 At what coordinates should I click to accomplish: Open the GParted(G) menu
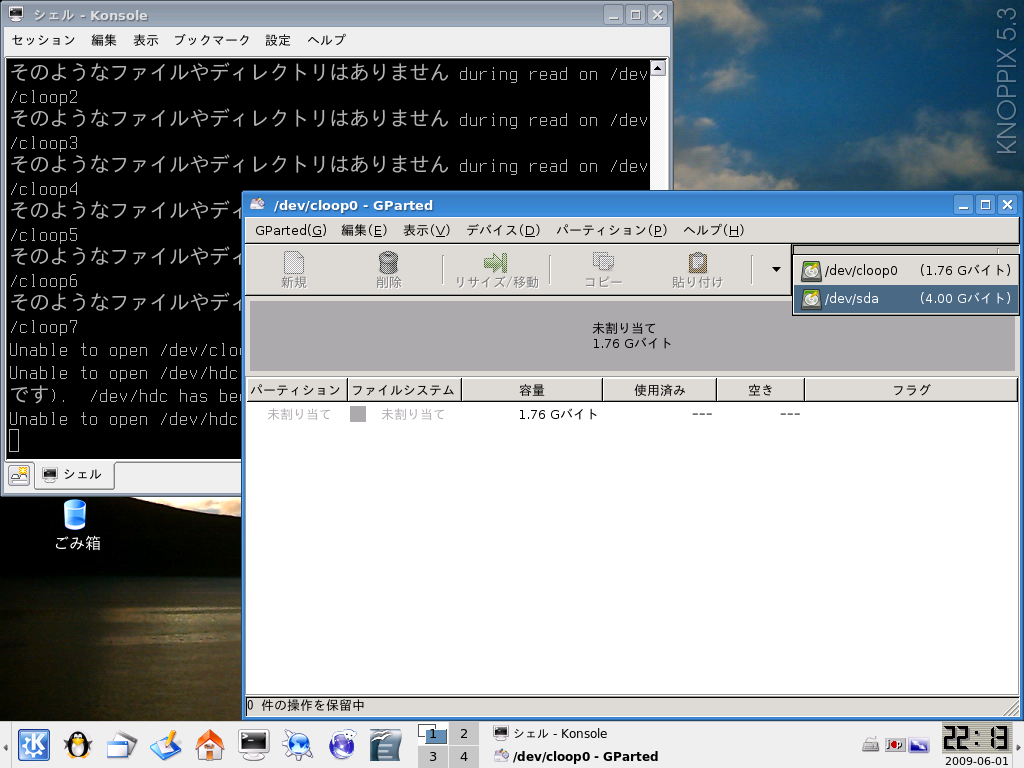[291, 230]
